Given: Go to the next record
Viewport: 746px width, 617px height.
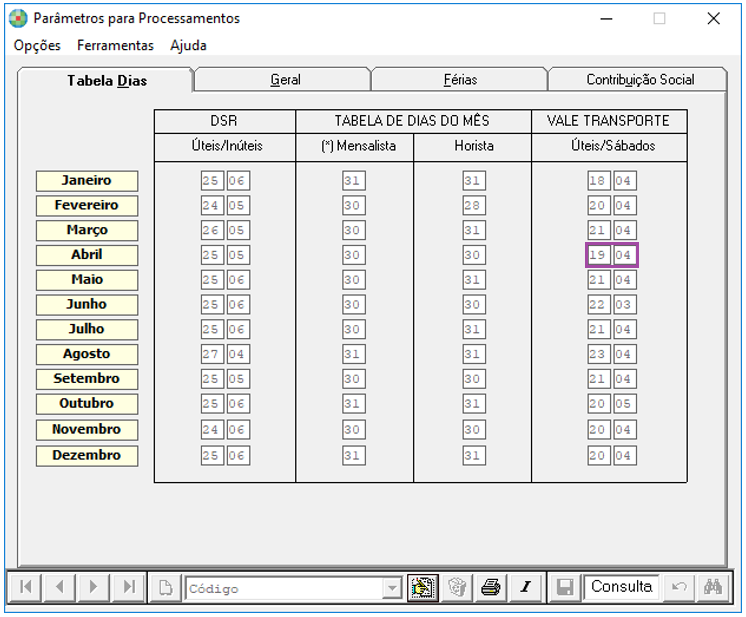Looking at the screenshot, I should [x=93, y=588].
